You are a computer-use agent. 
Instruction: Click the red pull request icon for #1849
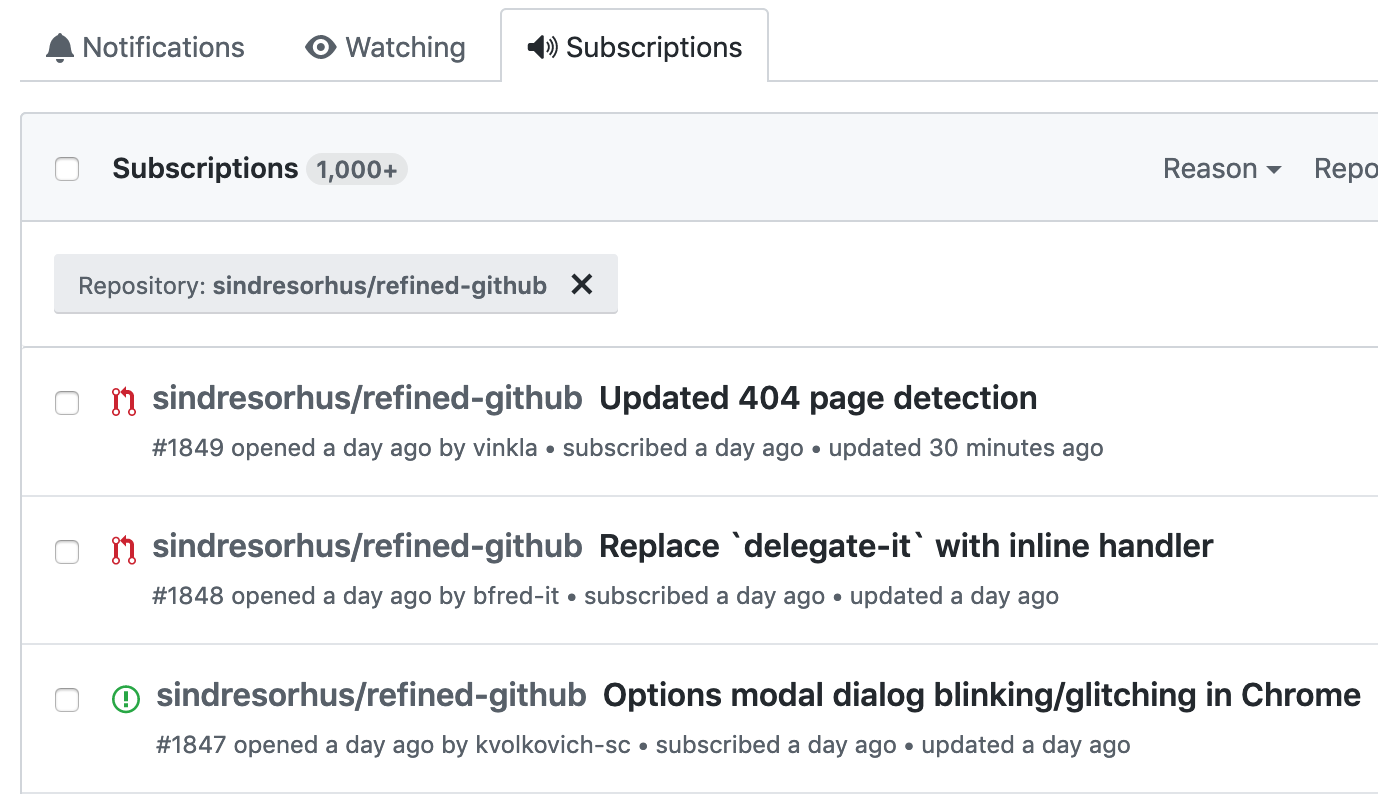[x=122, y=399]
